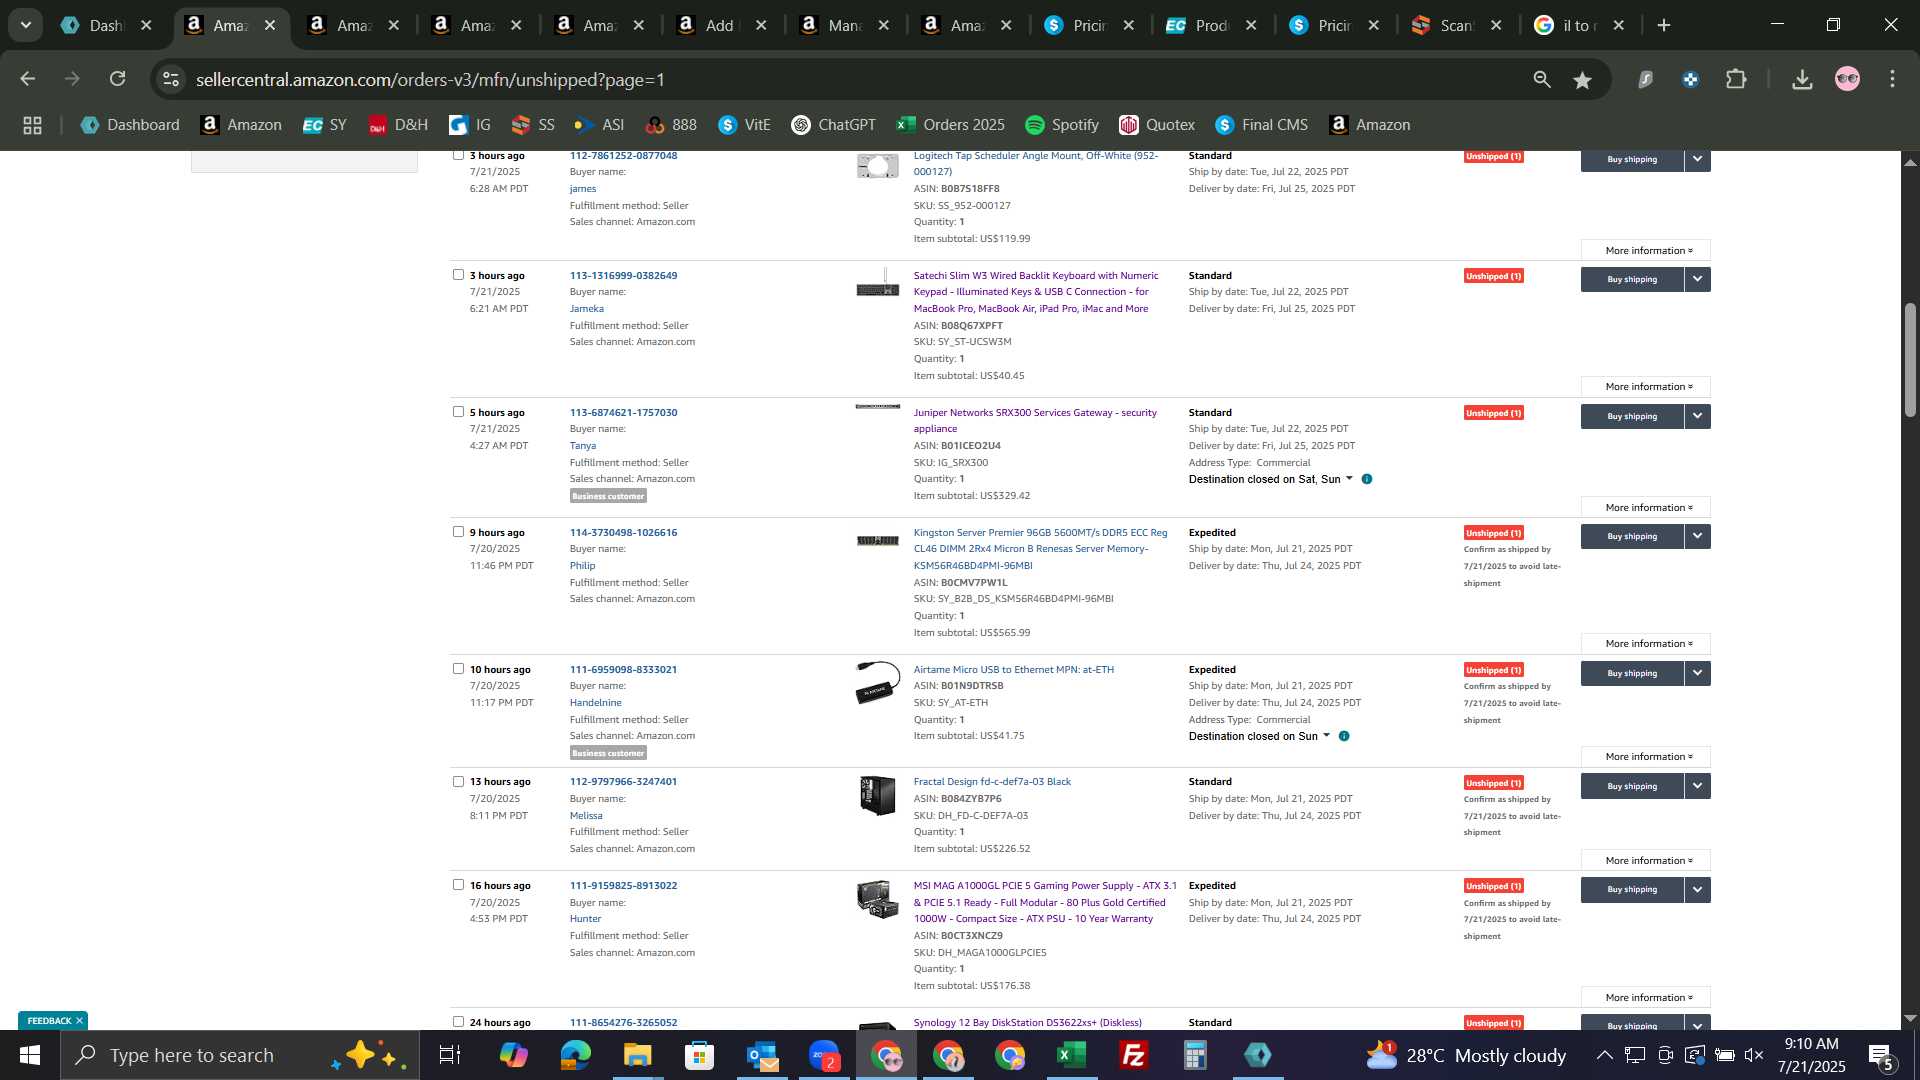Image resolution: width=1920 pixels, height=1080 pixels.
Task: Open the site info icon in the address bar
Action: click(171, 79)
